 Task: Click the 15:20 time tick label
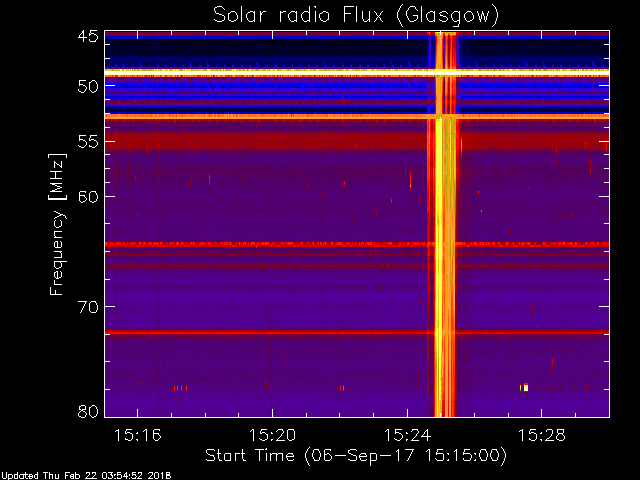tap(272, 436)
